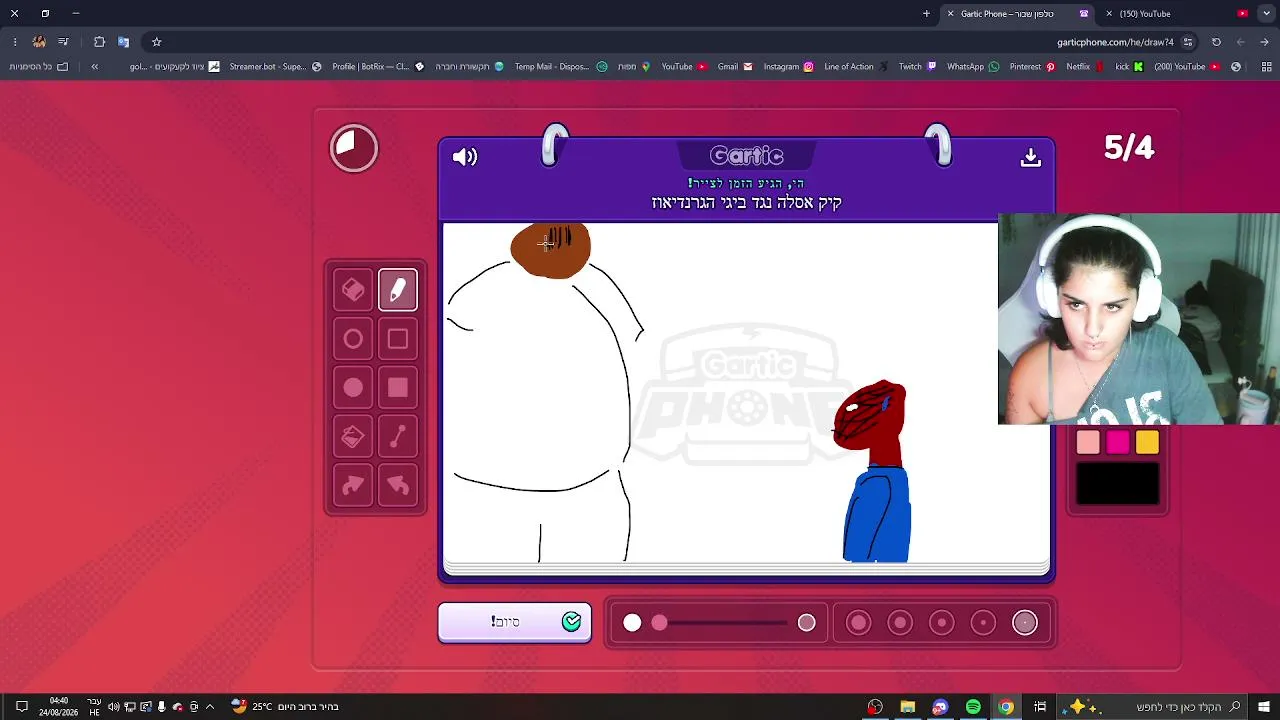Open the media controls toolbar icon
The height and width of the screenshot is (720, 1280).
pyautogui.click(x=63, y=42)
